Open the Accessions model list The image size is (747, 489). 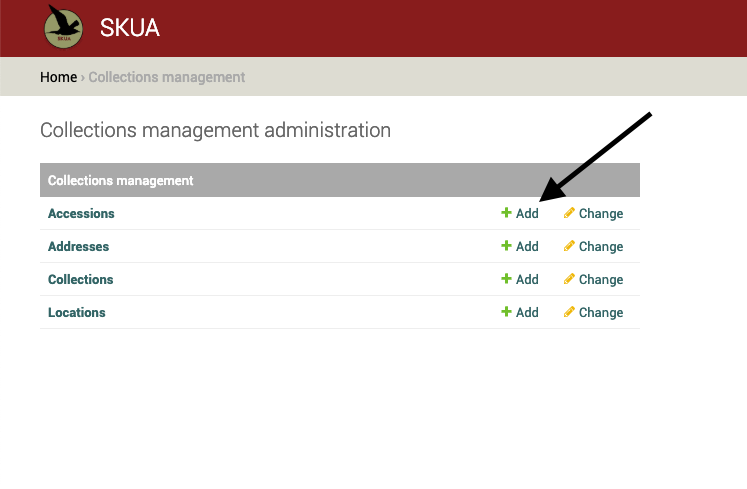pos(81,213)
